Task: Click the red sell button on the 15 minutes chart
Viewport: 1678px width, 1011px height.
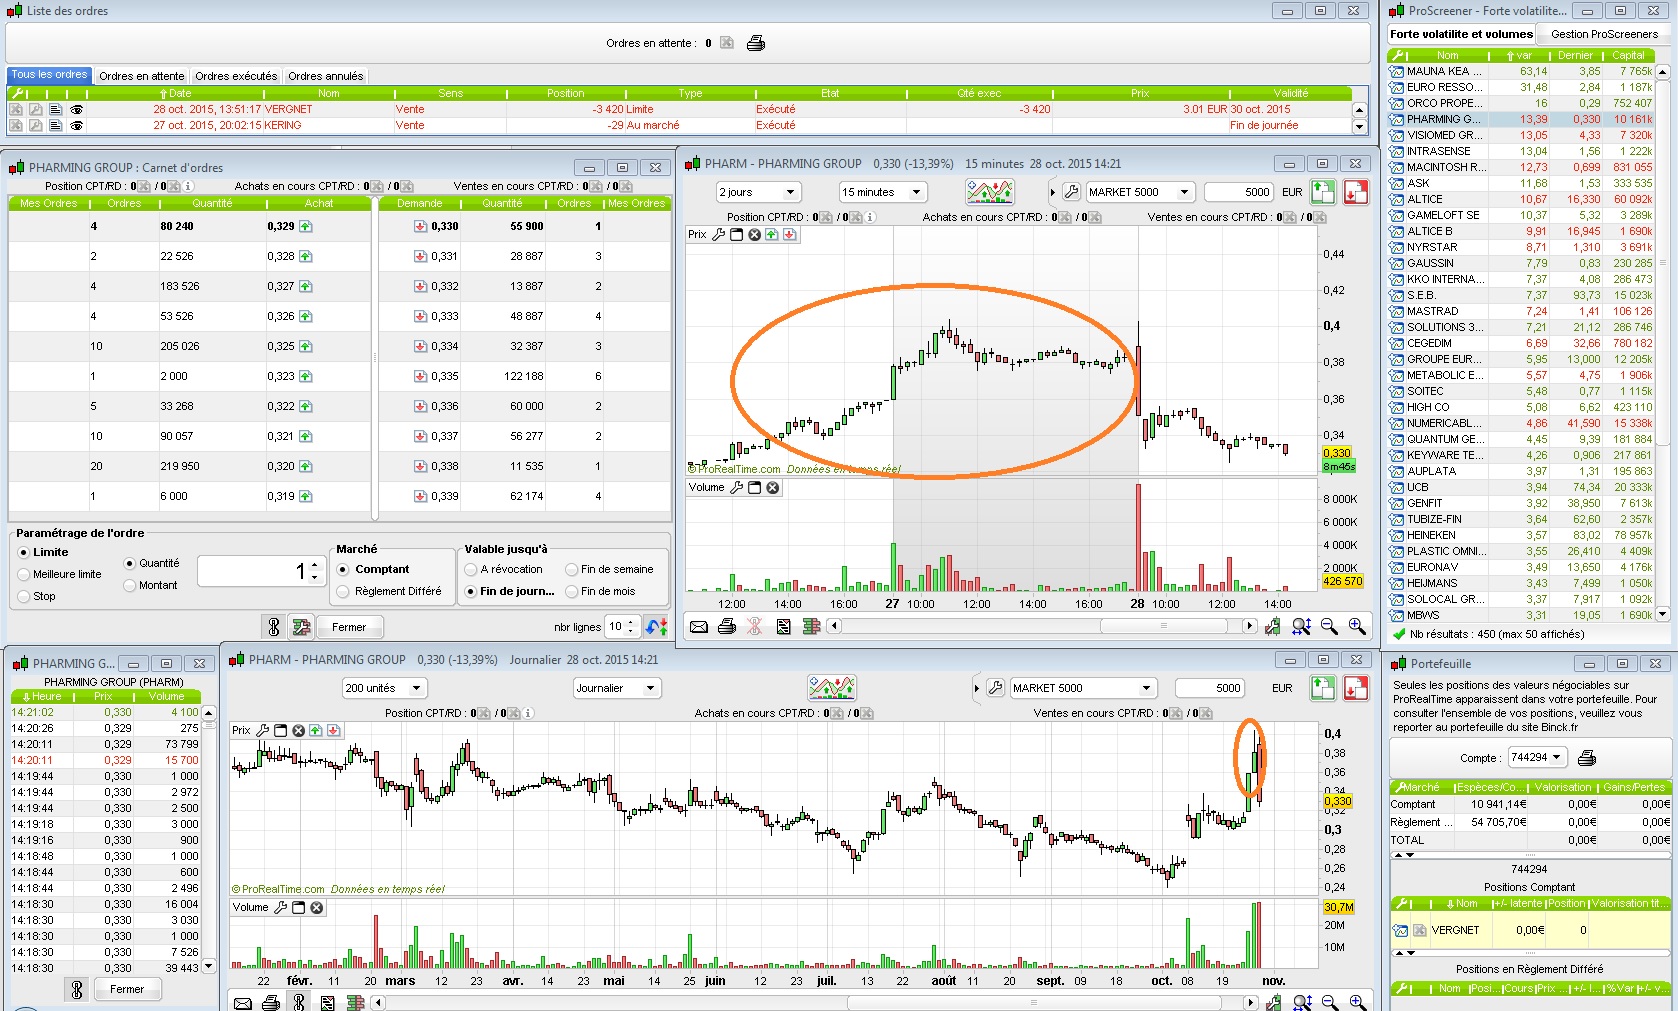Action: click(1356, 192)
